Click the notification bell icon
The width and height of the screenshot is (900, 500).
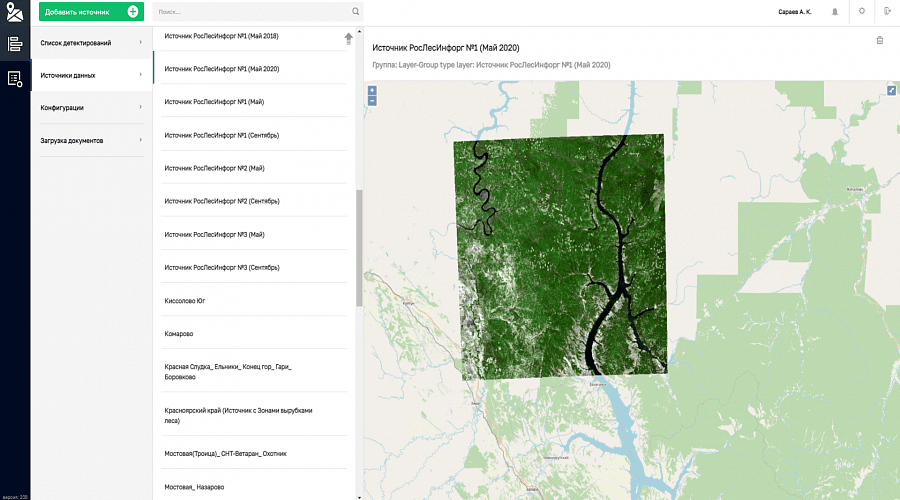(835, 12)
